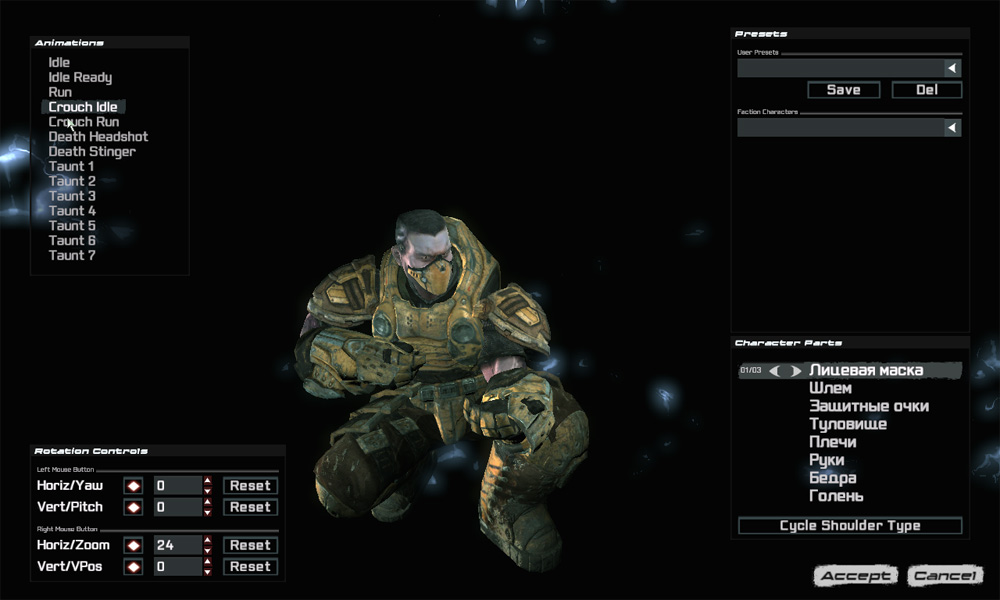Decrease Vert/Pitch value with down arrow
The image size is (1000, 600).
click(208, 512)
